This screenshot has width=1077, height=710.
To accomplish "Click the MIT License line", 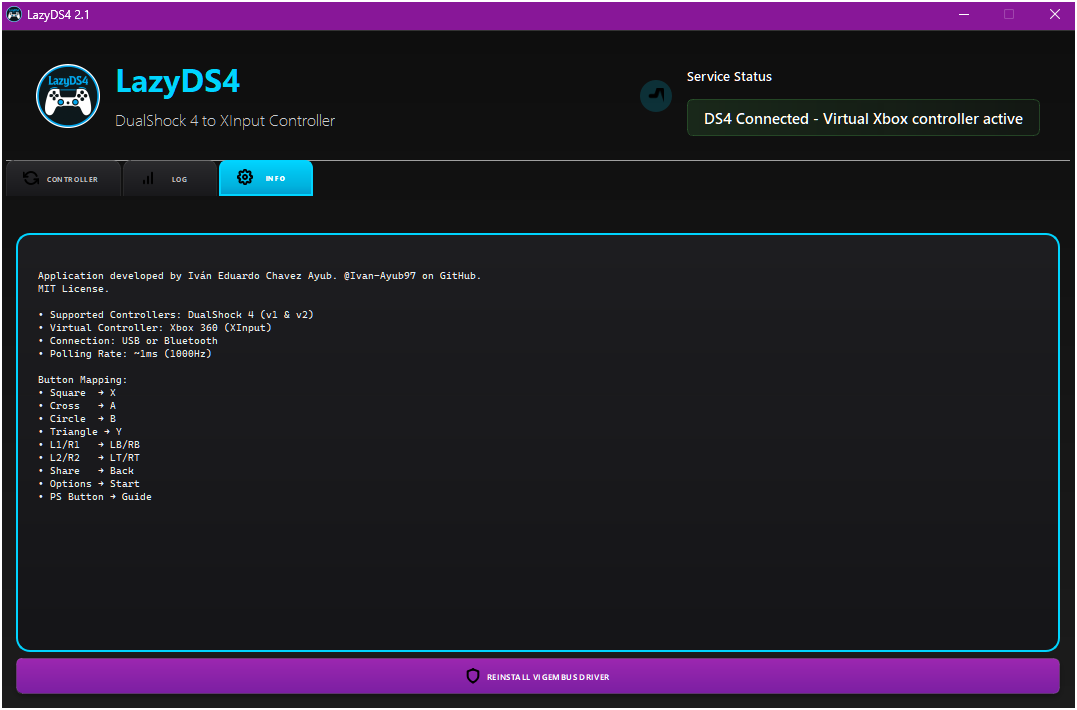I will tap(73, 289).
